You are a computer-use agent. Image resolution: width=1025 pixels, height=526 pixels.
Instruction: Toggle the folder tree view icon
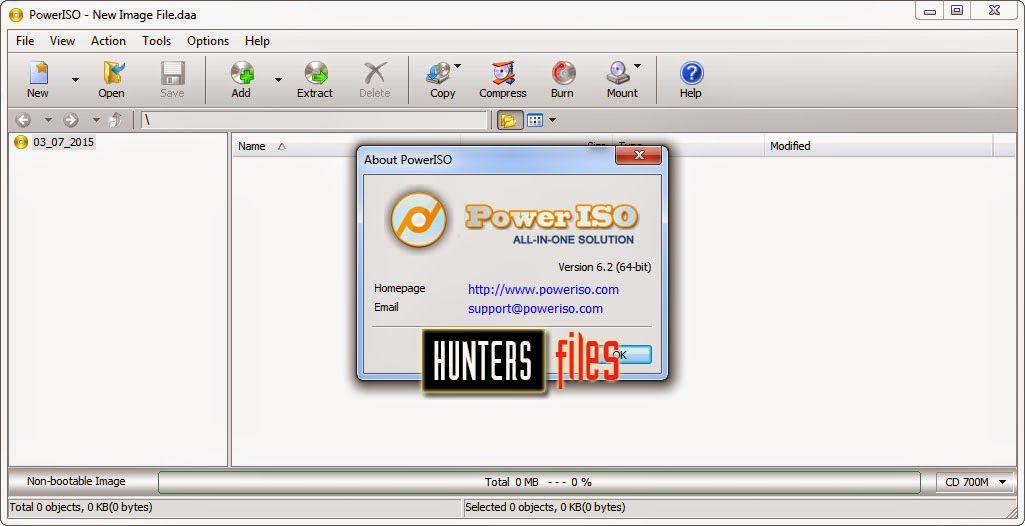(x=509, y=120)
